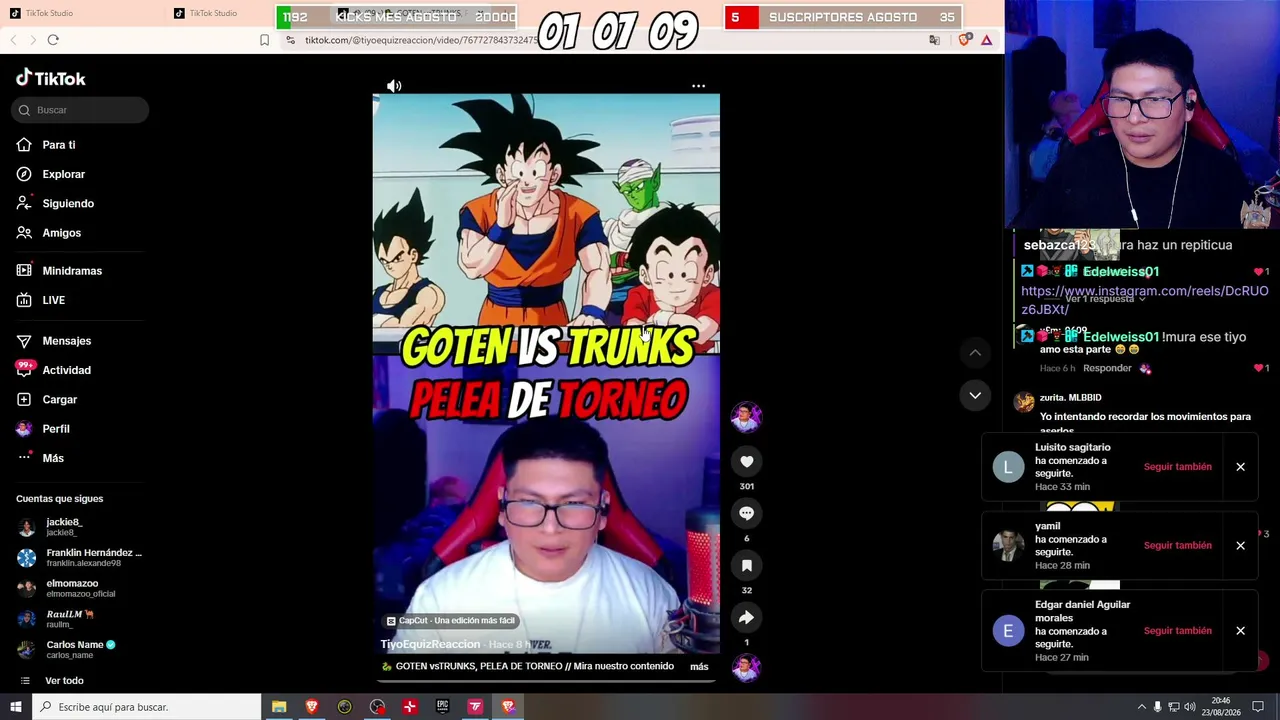Click the Perfil avatar icon
The image size is (1280, 720).
point(24,428)
